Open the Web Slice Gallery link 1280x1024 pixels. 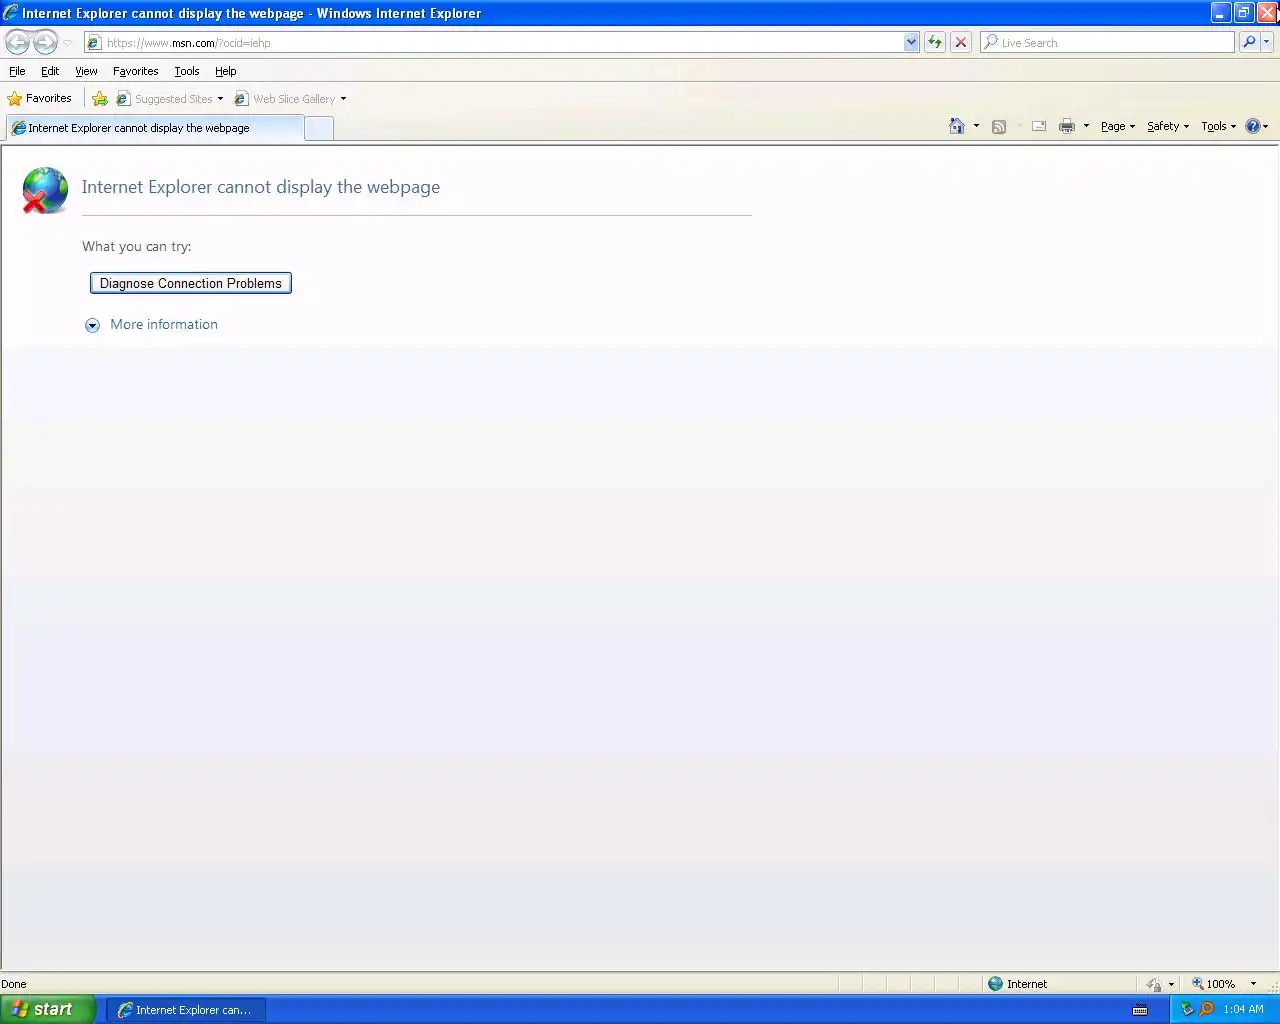pyautogui.click(x=285, y=99)
